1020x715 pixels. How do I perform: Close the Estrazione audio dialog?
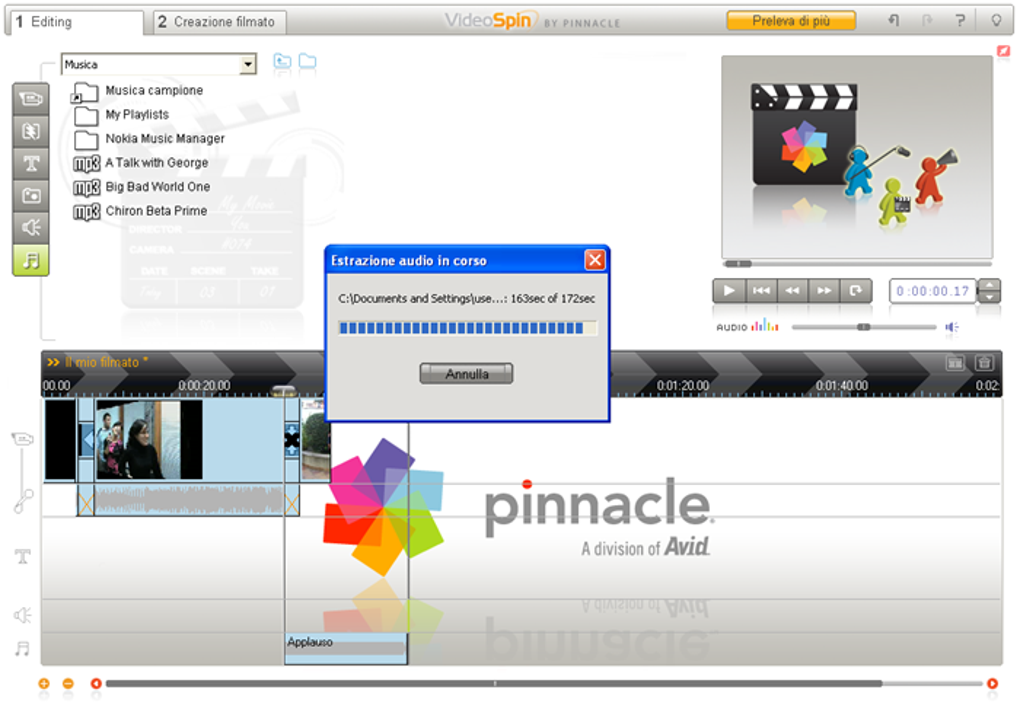(x=595, y=260)
